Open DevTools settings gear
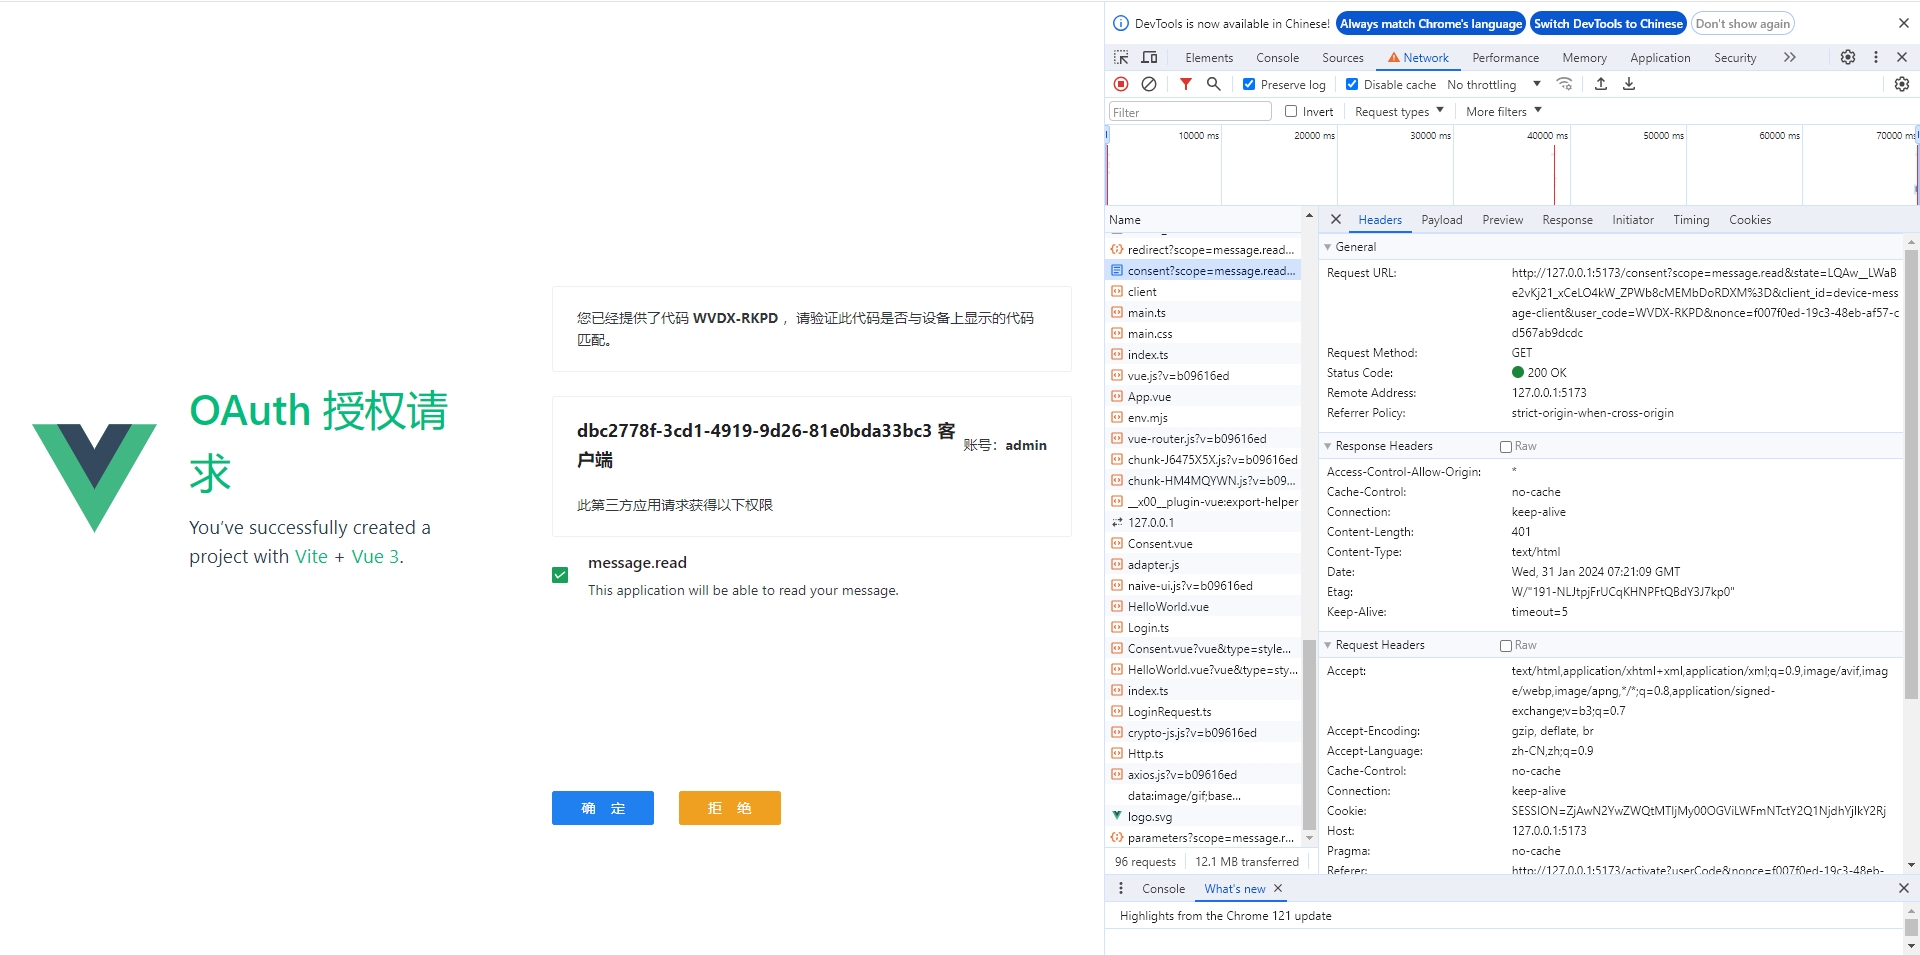Image resolution: width=1920 pixels, height=955 pixels. (x=1848, y=58)
